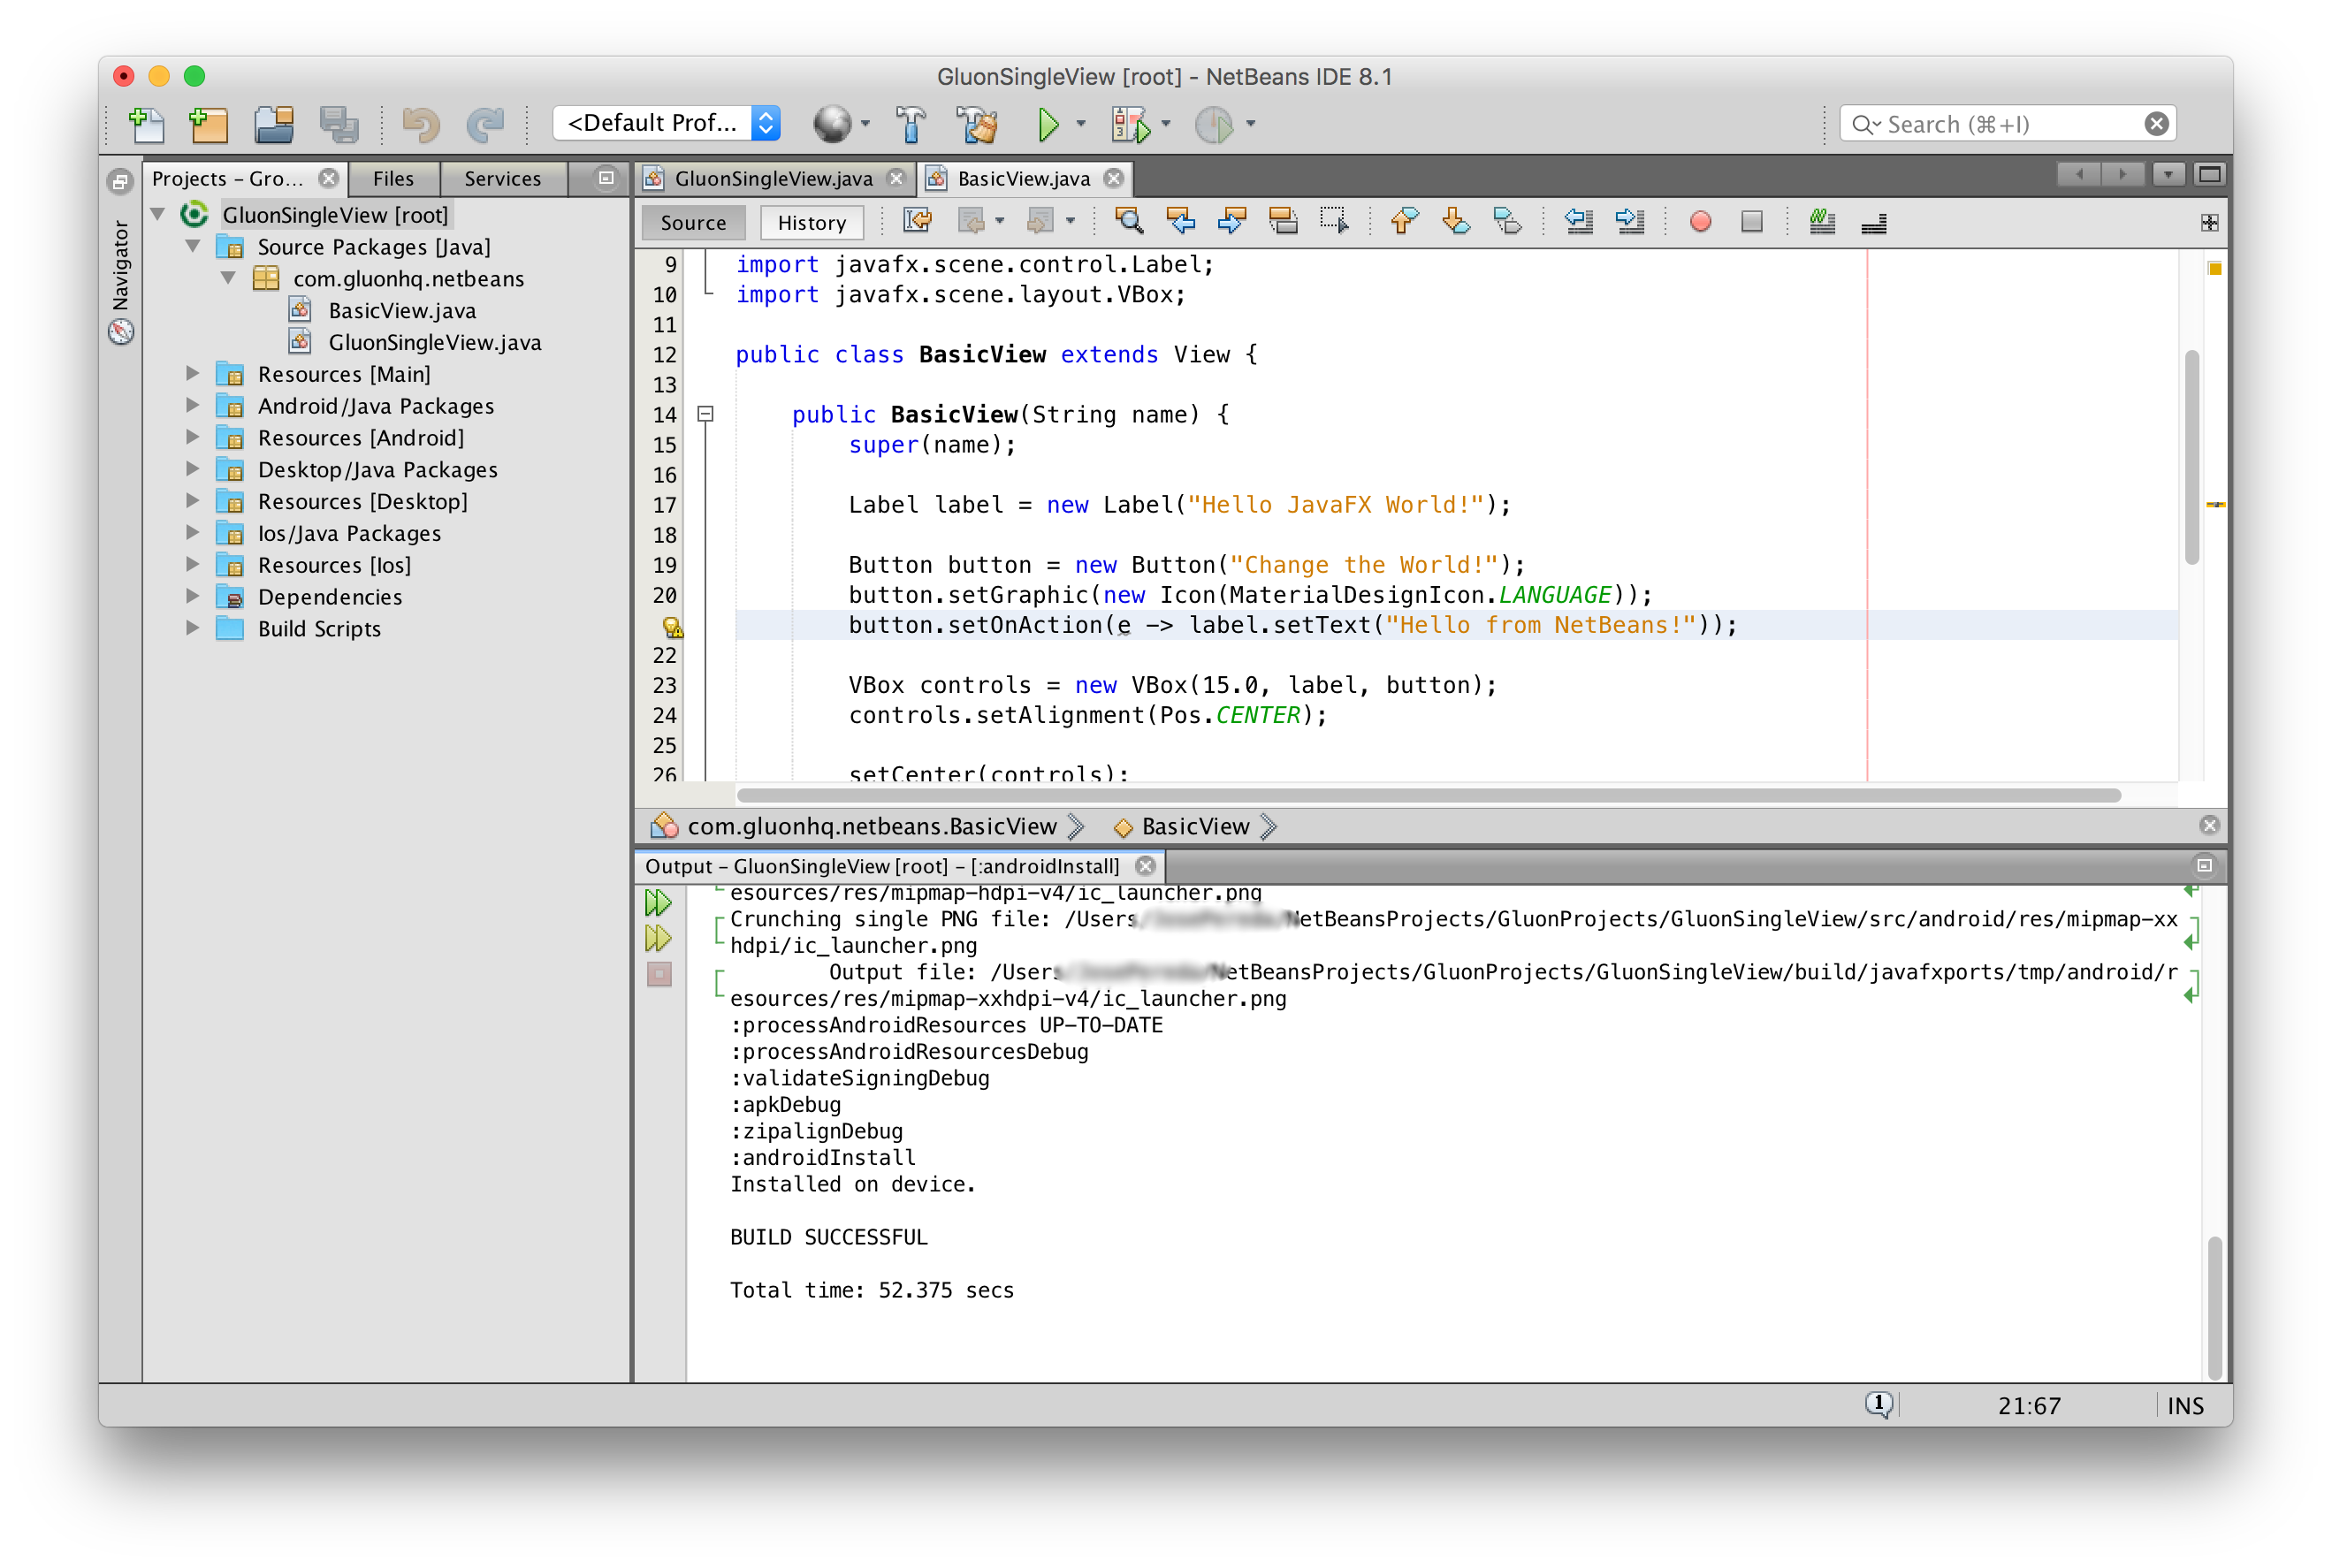Screen dimensions: 2332x1568
Task: Open GluonSingleView.java in project tree
Action: point(434,342)
